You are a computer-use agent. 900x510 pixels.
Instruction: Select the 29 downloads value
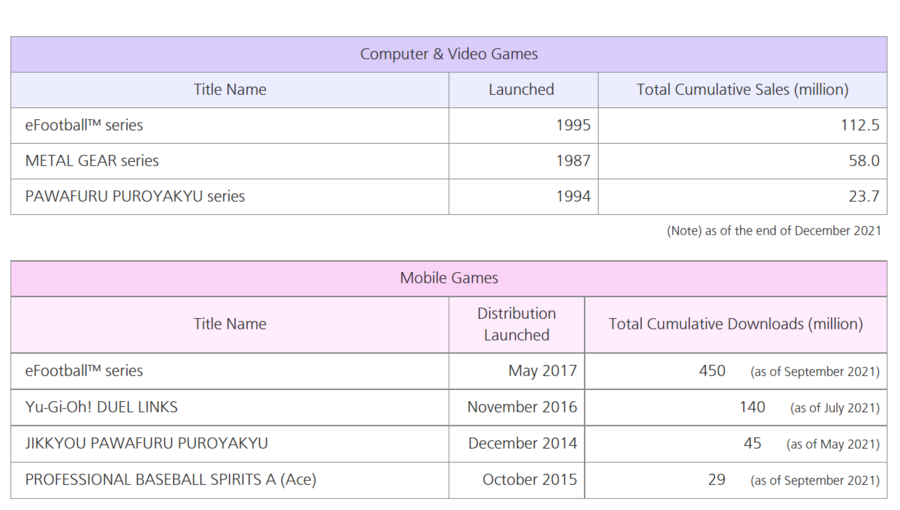click(x=716, y=480)
